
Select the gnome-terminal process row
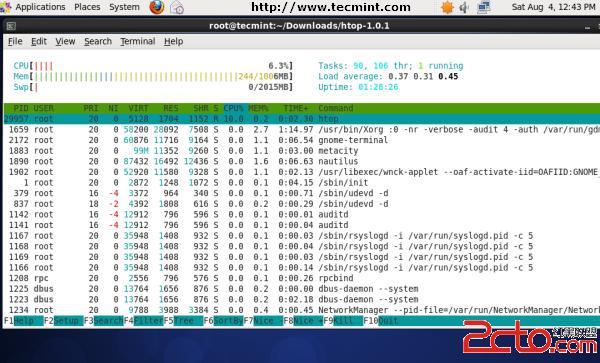302,140
